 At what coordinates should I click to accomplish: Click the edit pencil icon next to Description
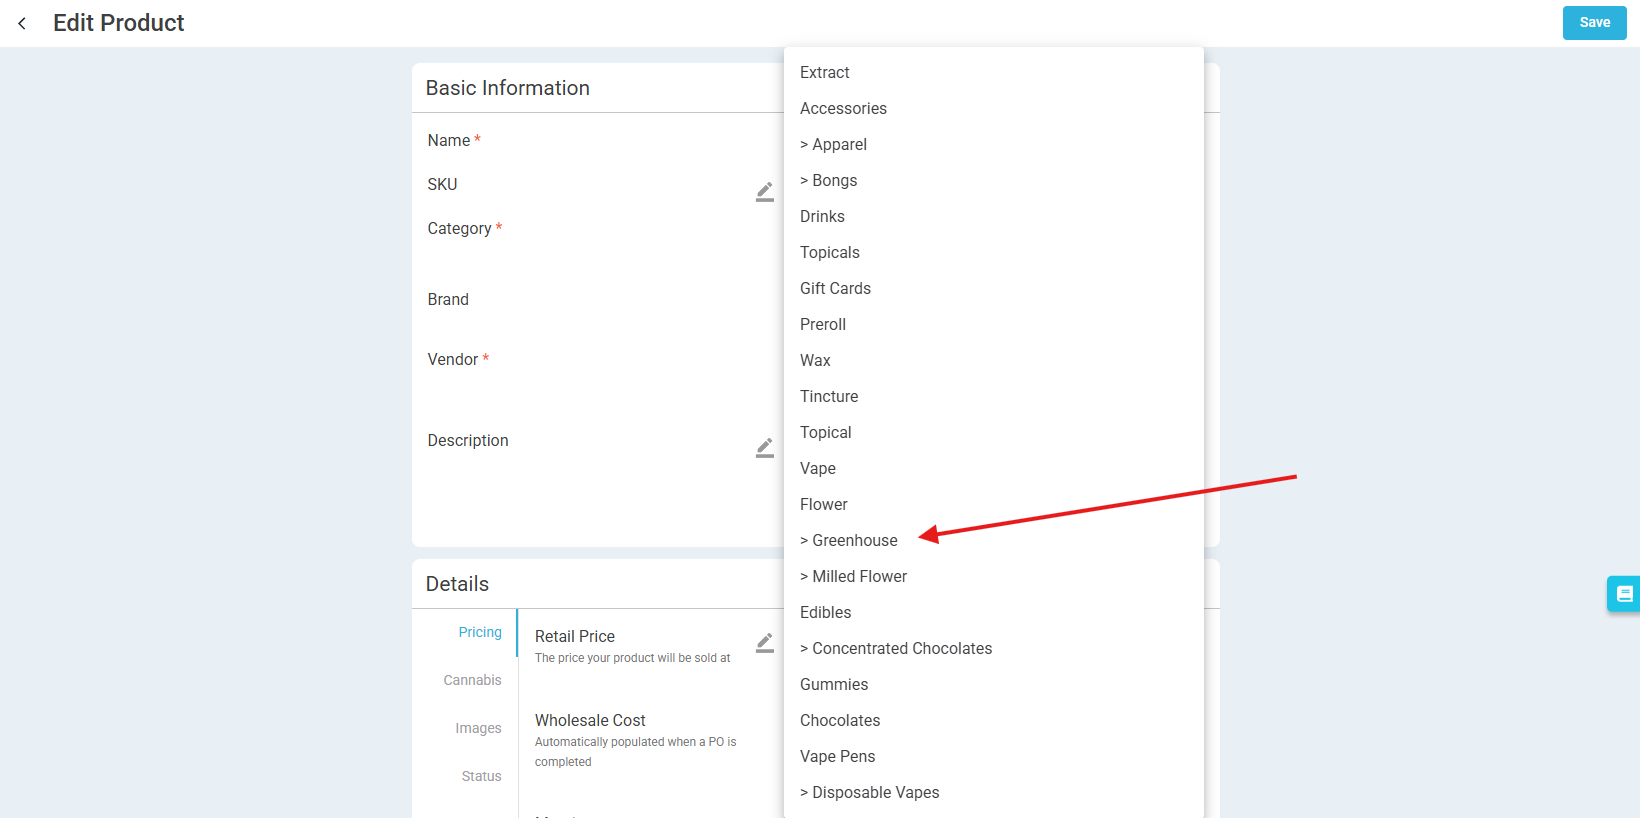764,448
